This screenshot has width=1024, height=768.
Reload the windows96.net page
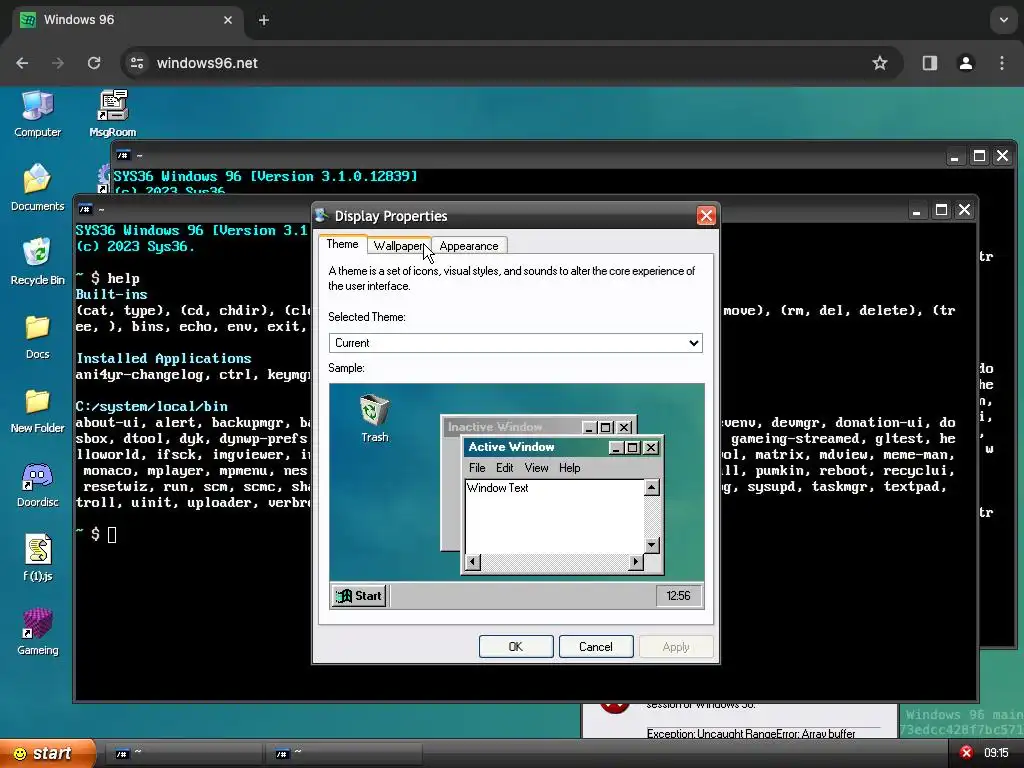pos(94,63)
